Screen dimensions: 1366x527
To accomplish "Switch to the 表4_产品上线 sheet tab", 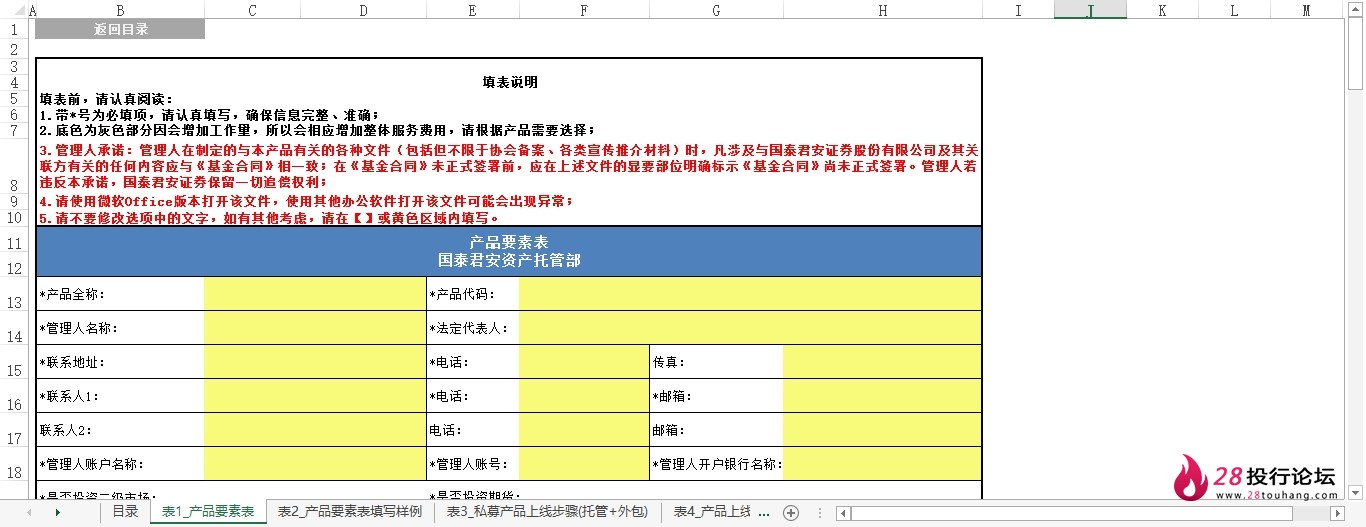I will click(x=712, y=512).
